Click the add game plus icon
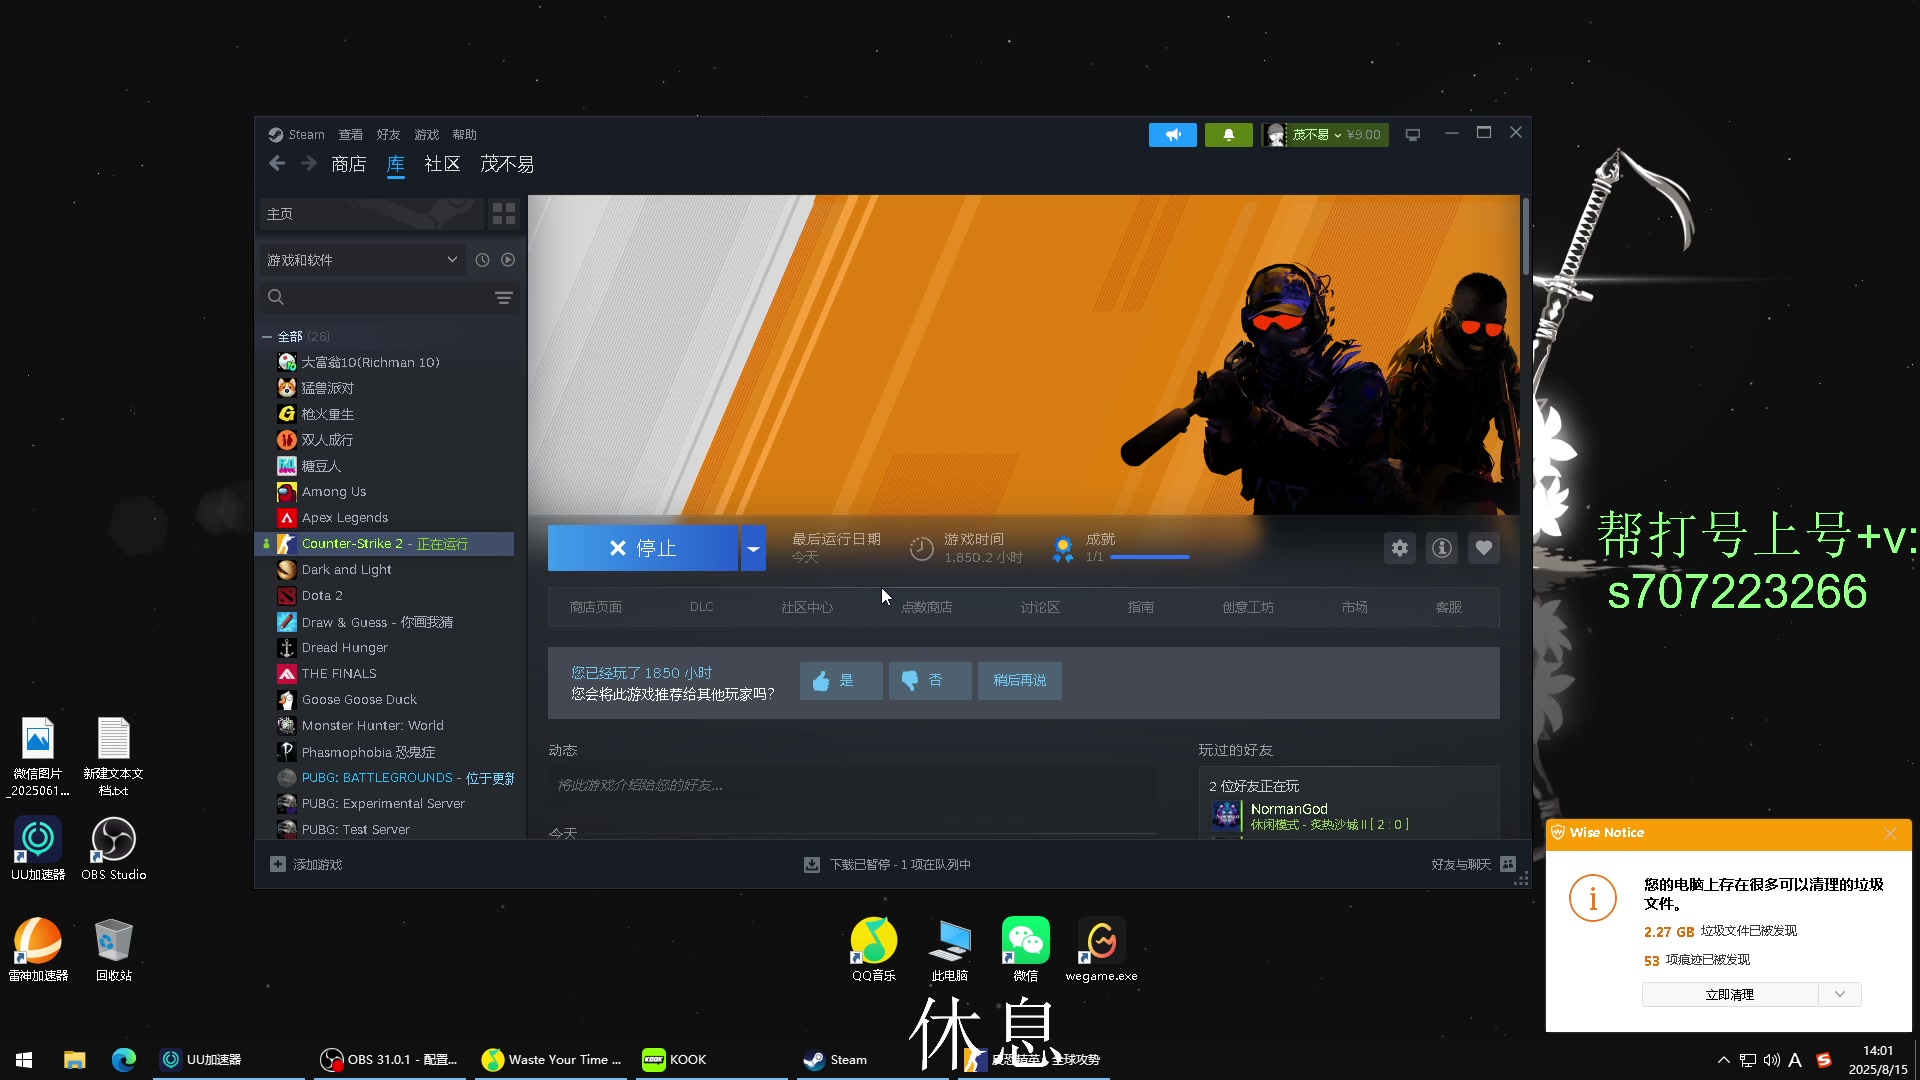The width and height of the screenshot is (1920, 1080). 277,865
